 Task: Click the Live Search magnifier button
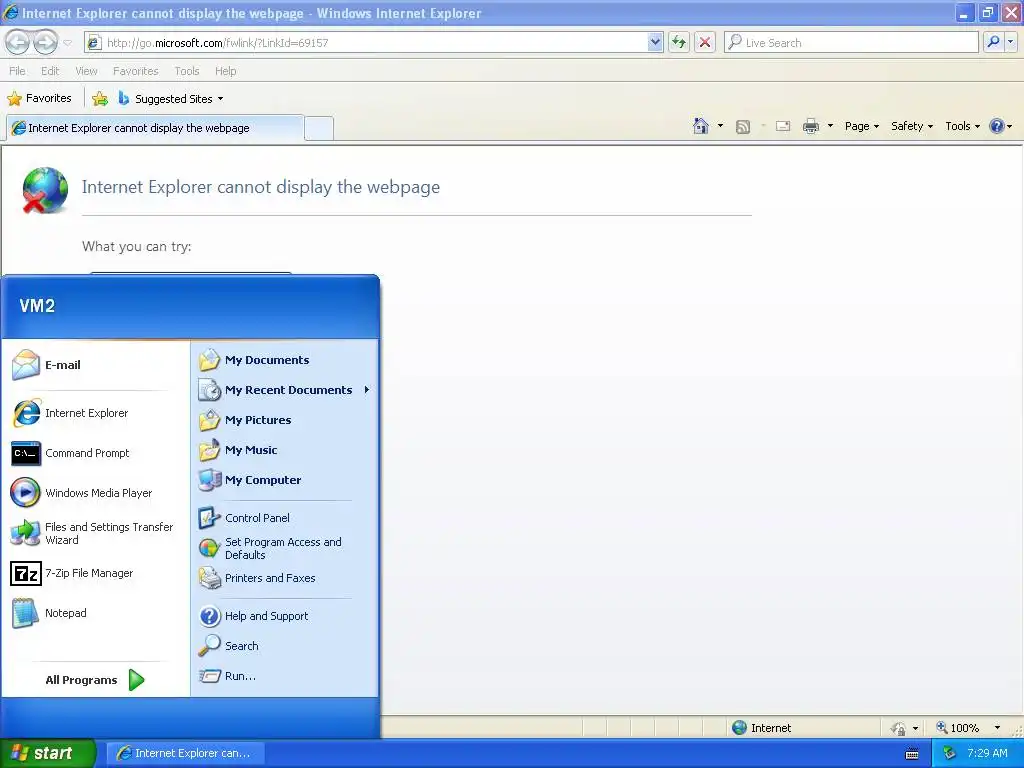coord(993,42)
